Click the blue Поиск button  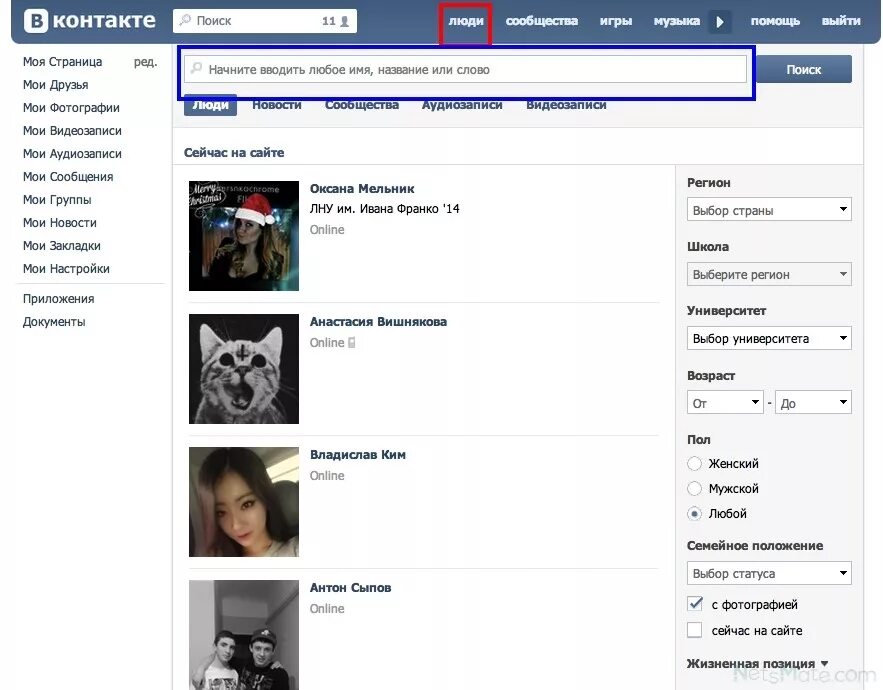[x=804, y=69]
